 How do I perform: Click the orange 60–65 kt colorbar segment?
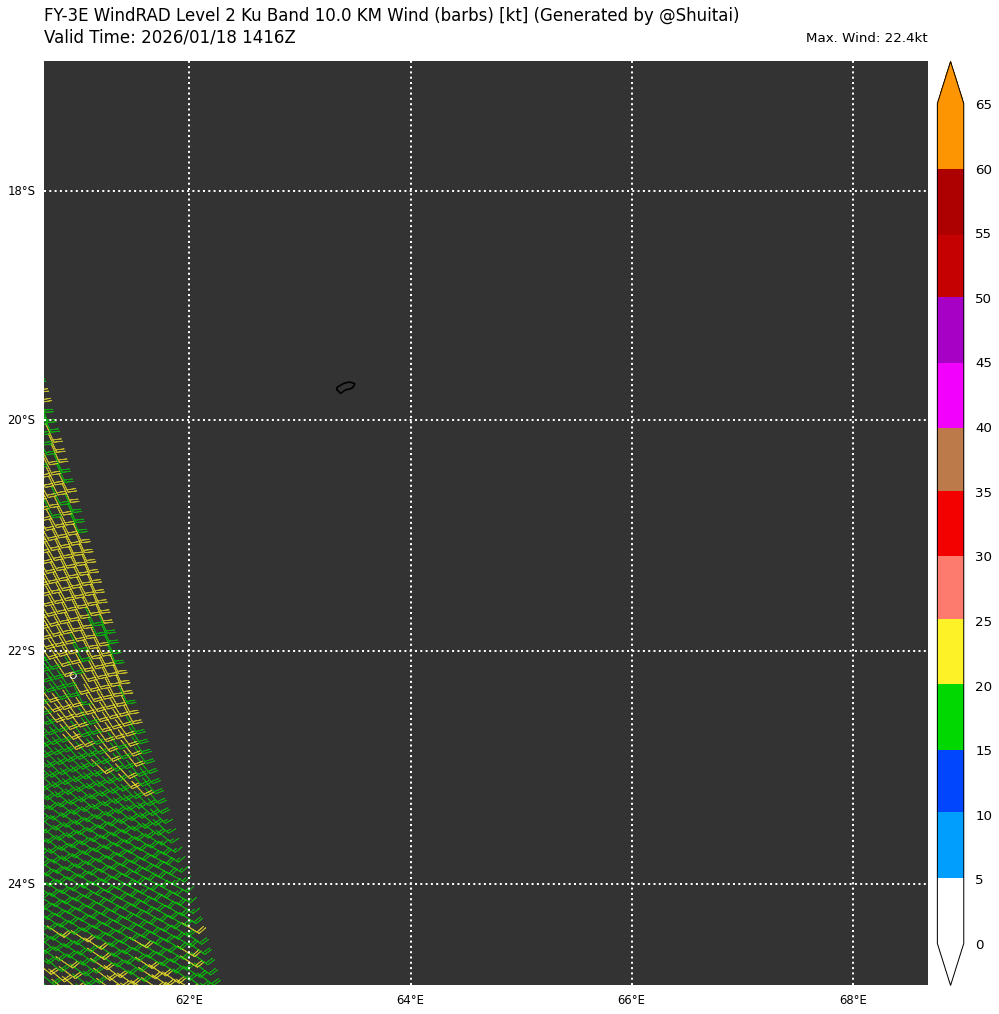950,137
